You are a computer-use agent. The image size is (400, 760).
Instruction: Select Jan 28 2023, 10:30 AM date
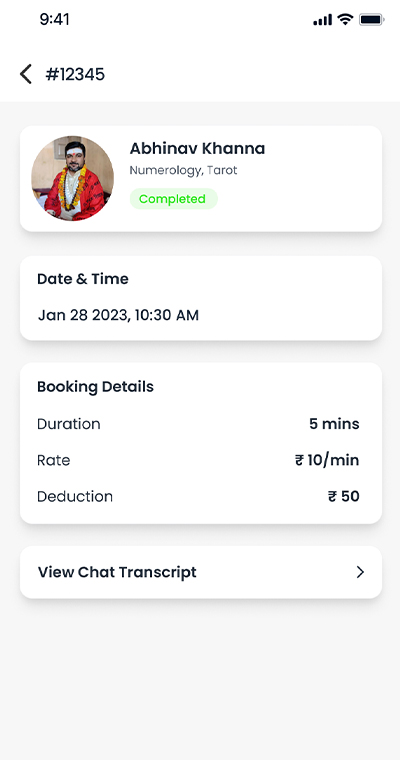pyautogui.click(x=118, y=316)
